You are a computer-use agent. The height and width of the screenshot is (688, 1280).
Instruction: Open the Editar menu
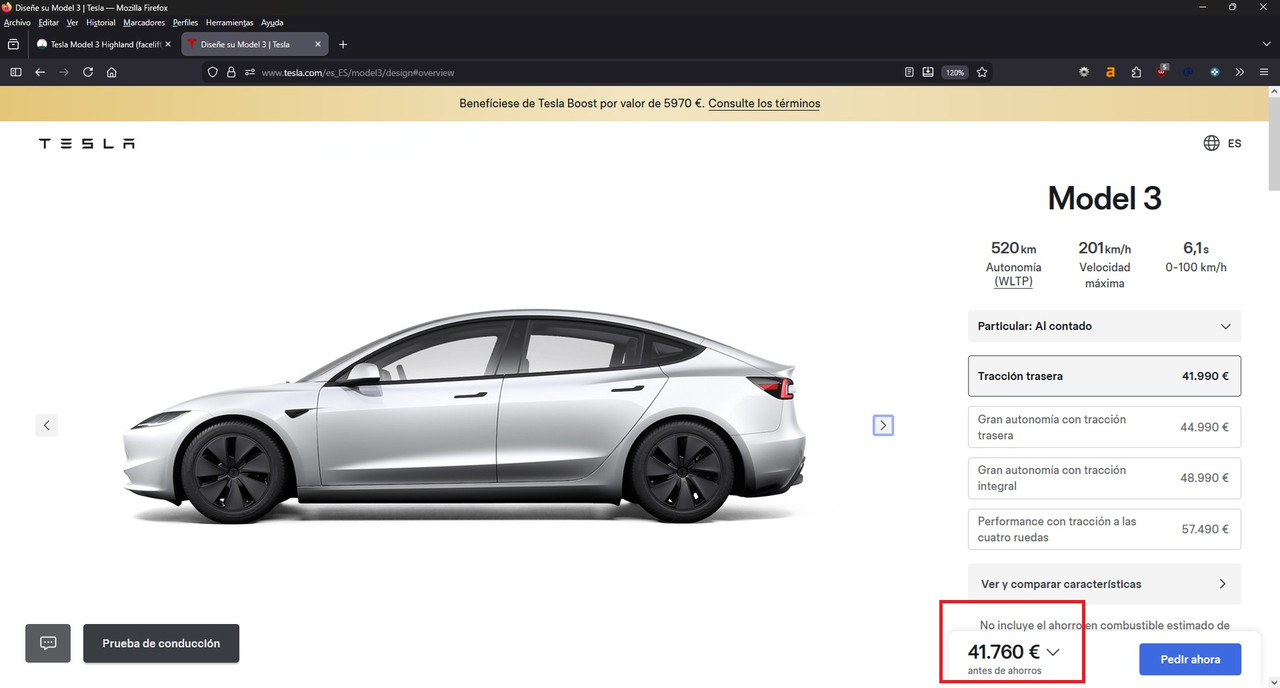click(x=48, y=22)
